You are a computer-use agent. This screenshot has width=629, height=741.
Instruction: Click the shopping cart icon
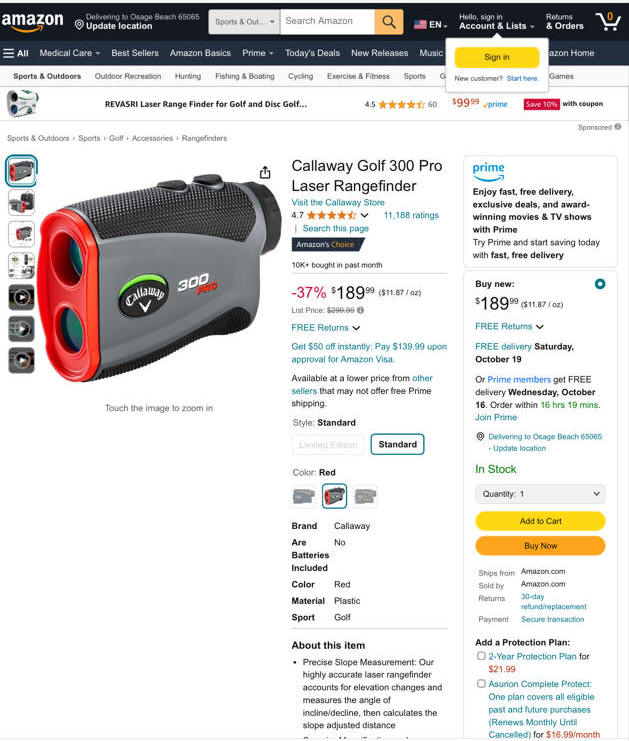(608, 21)
